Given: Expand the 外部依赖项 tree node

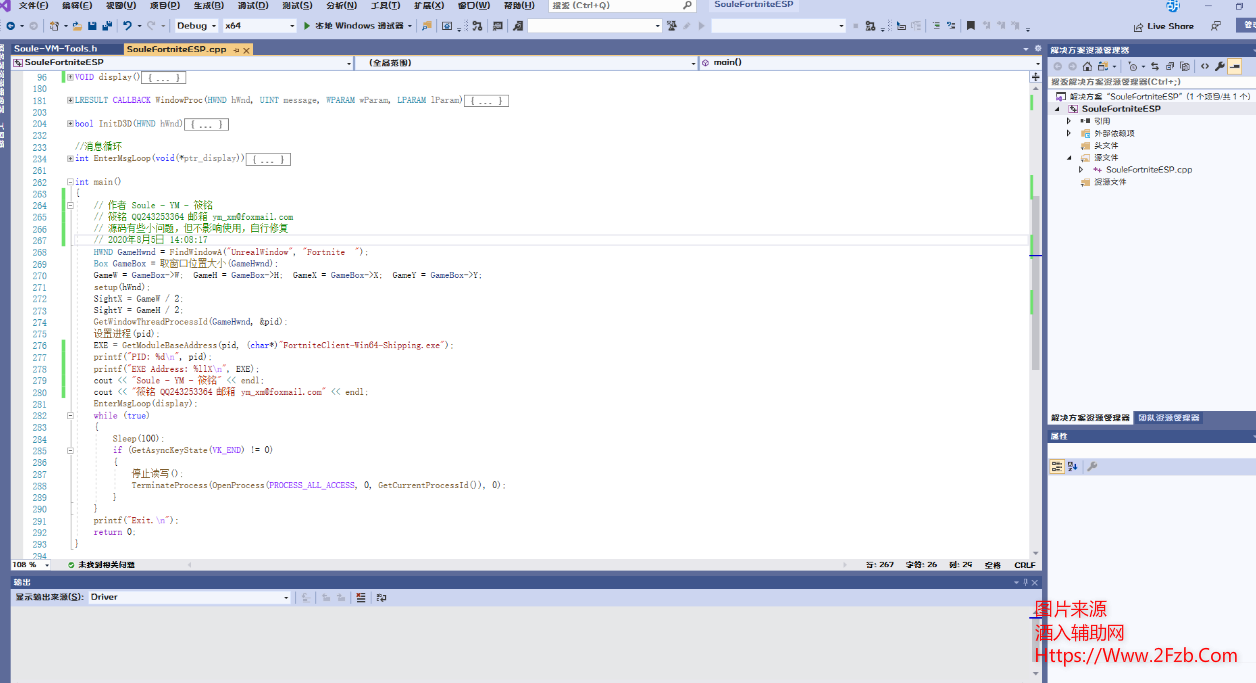Looking at the screenshot, I should (1068, 133).
